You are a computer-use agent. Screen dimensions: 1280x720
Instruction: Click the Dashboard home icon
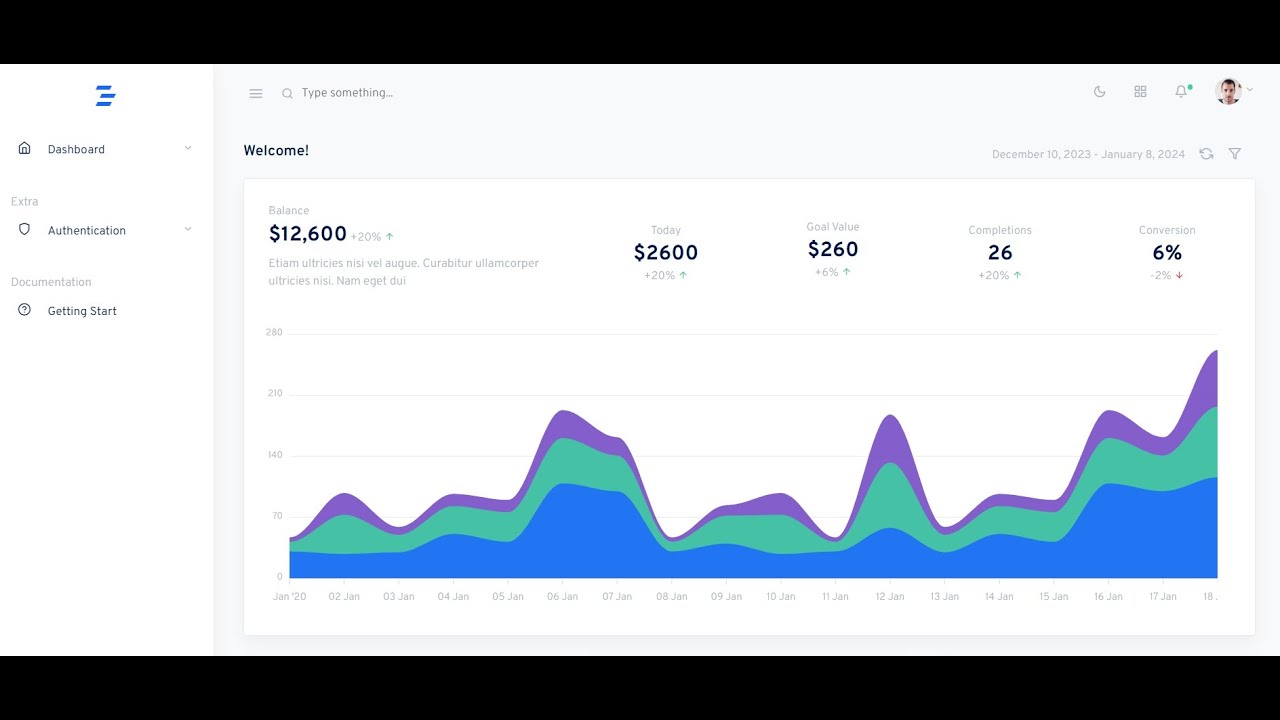25,148
